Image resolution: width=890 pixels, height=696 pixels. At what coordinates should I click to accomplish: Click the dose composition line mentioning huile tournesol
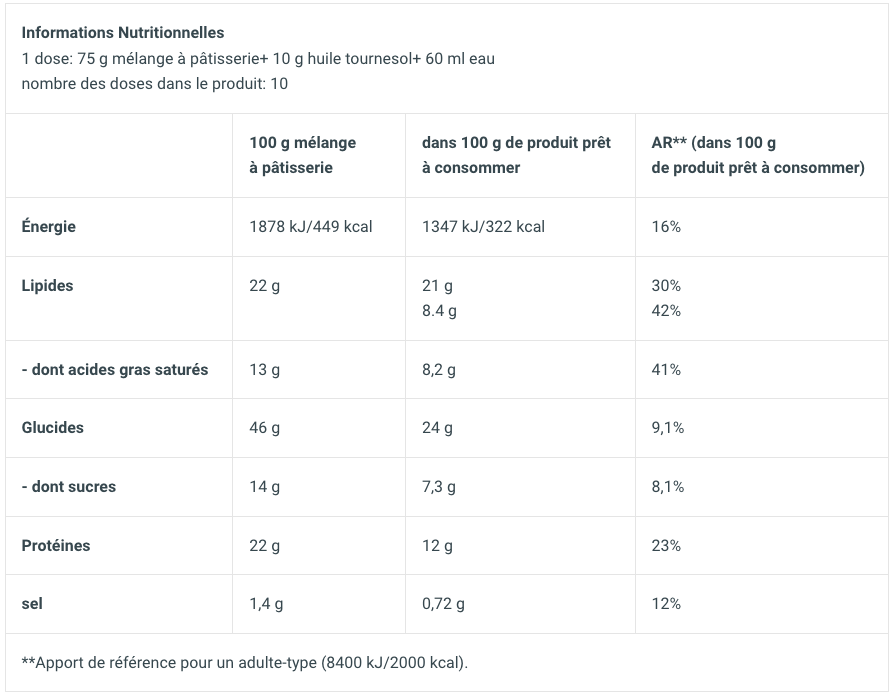(258, 58)
